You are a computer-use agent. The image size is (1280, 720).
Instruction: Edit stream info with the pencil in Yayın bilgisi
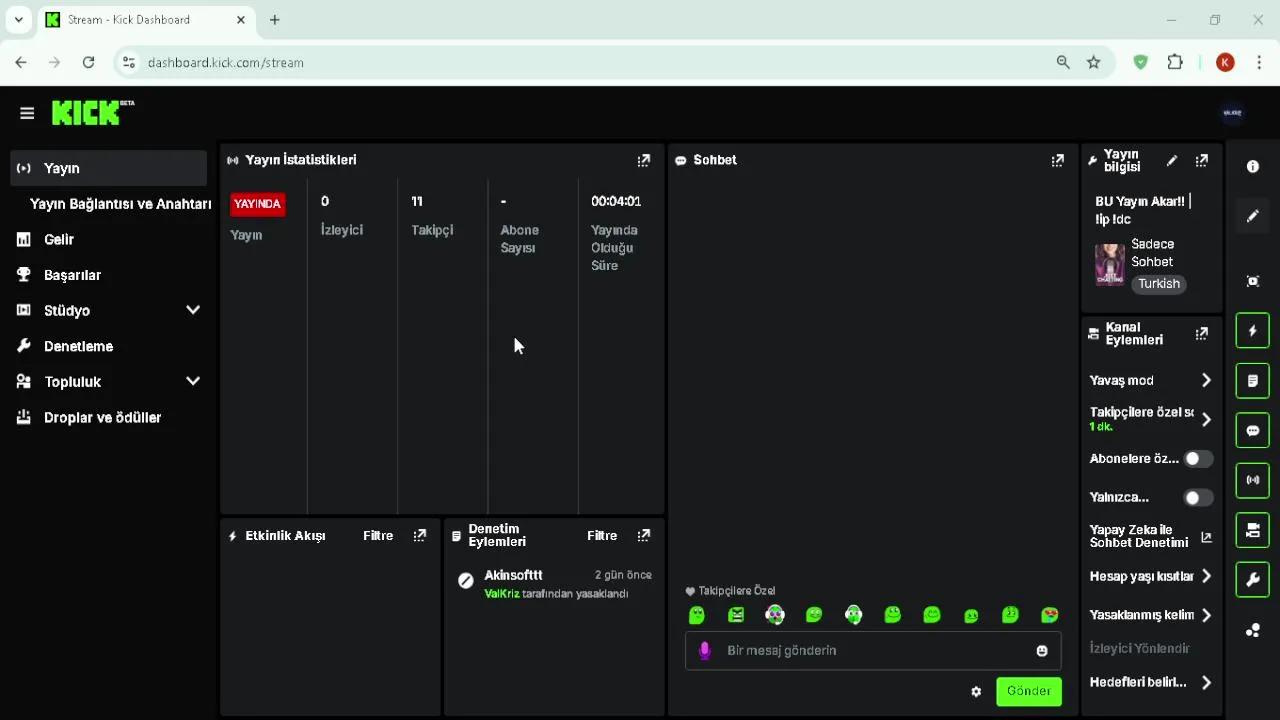(1172, 160)
